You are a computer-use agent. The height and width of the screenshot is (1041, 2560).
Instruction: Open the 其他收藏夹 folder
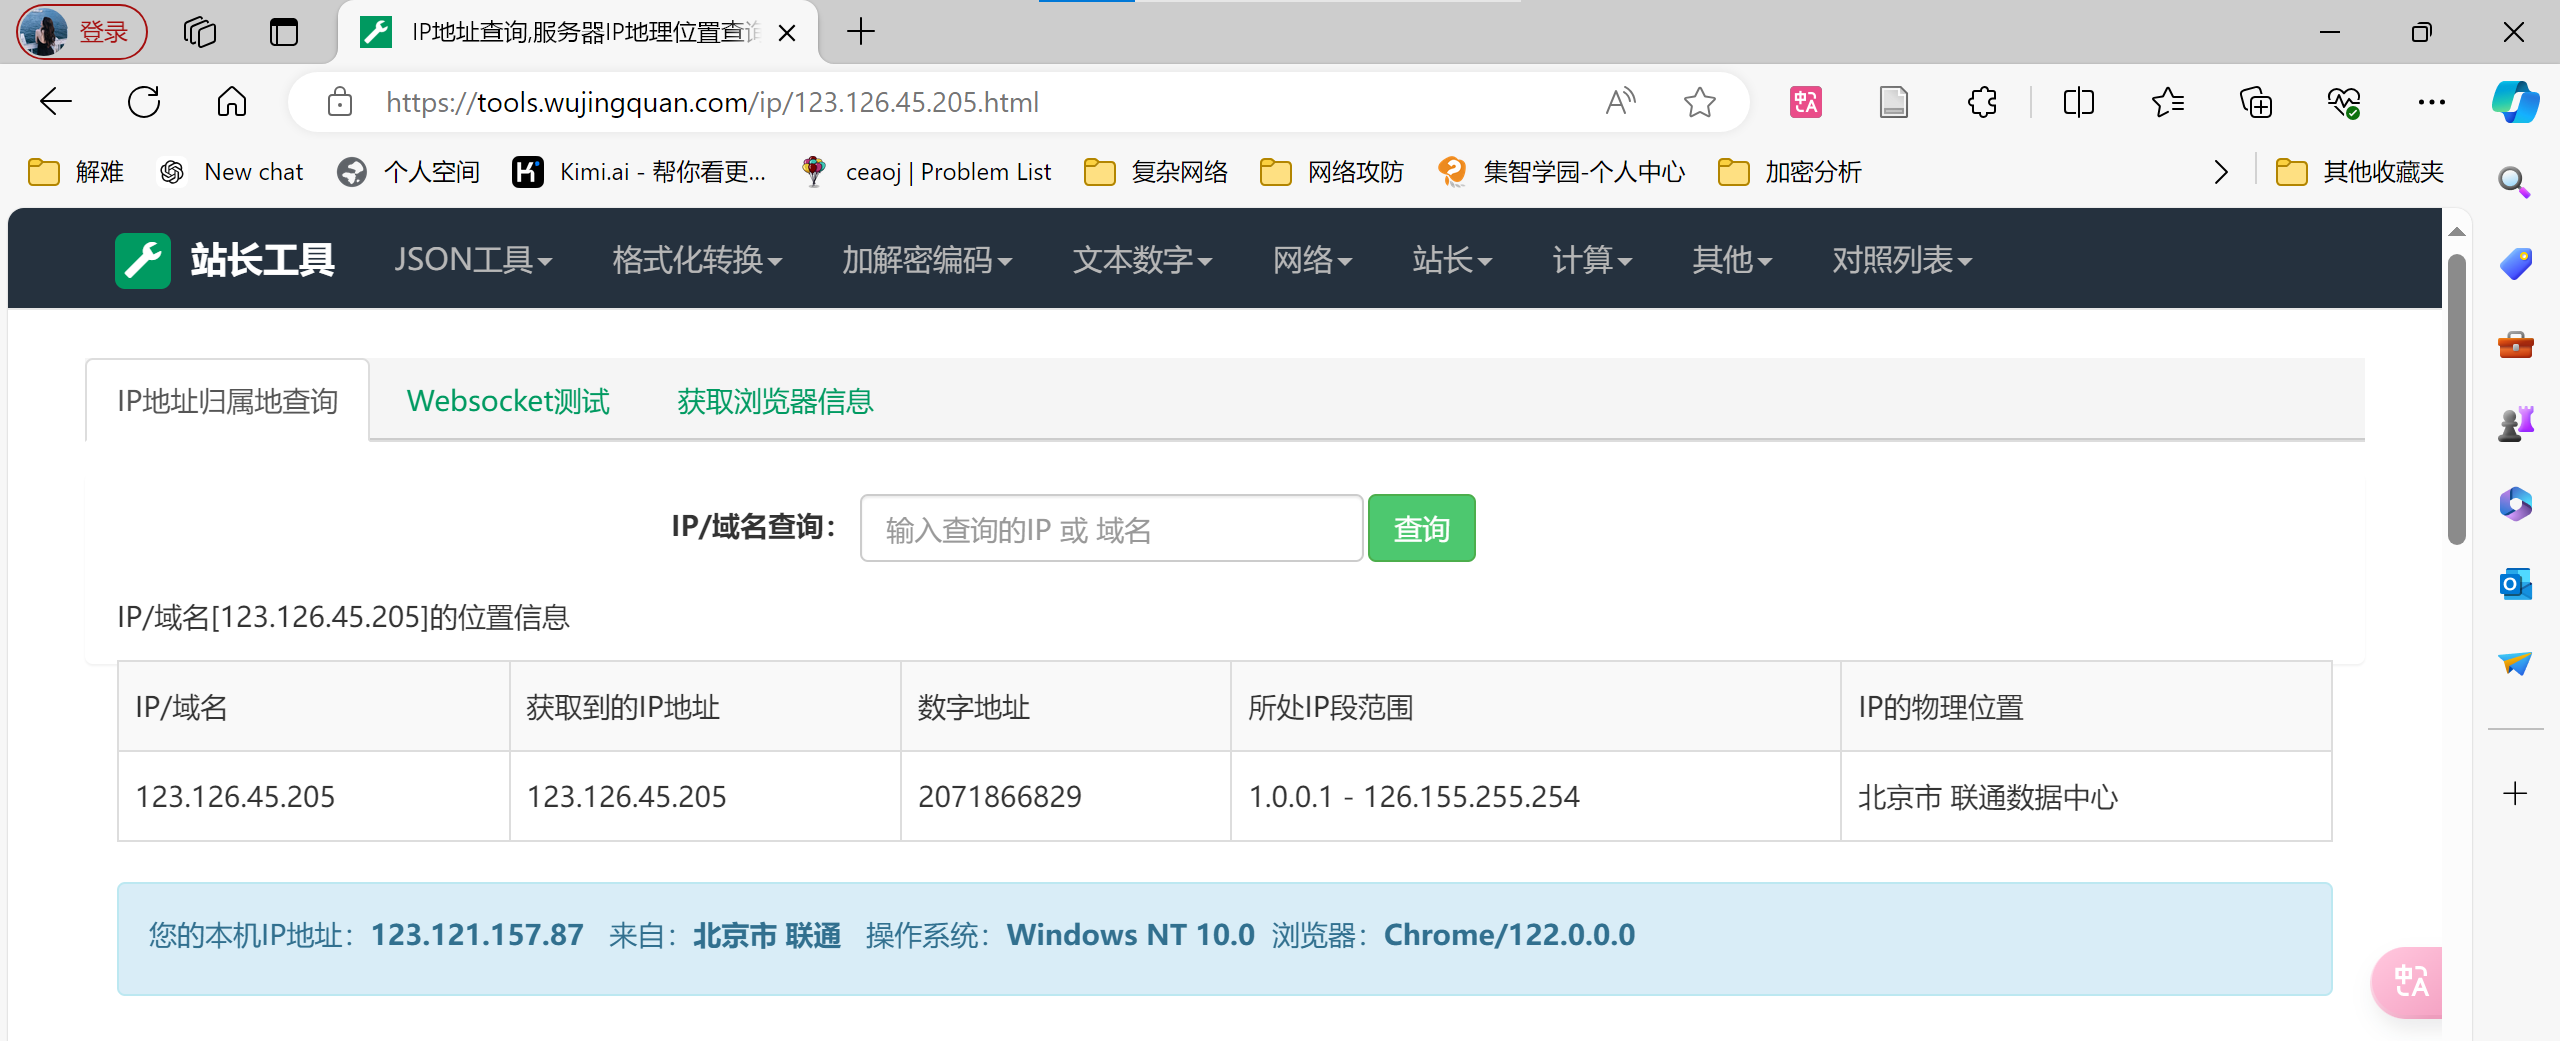(2360, 172)
